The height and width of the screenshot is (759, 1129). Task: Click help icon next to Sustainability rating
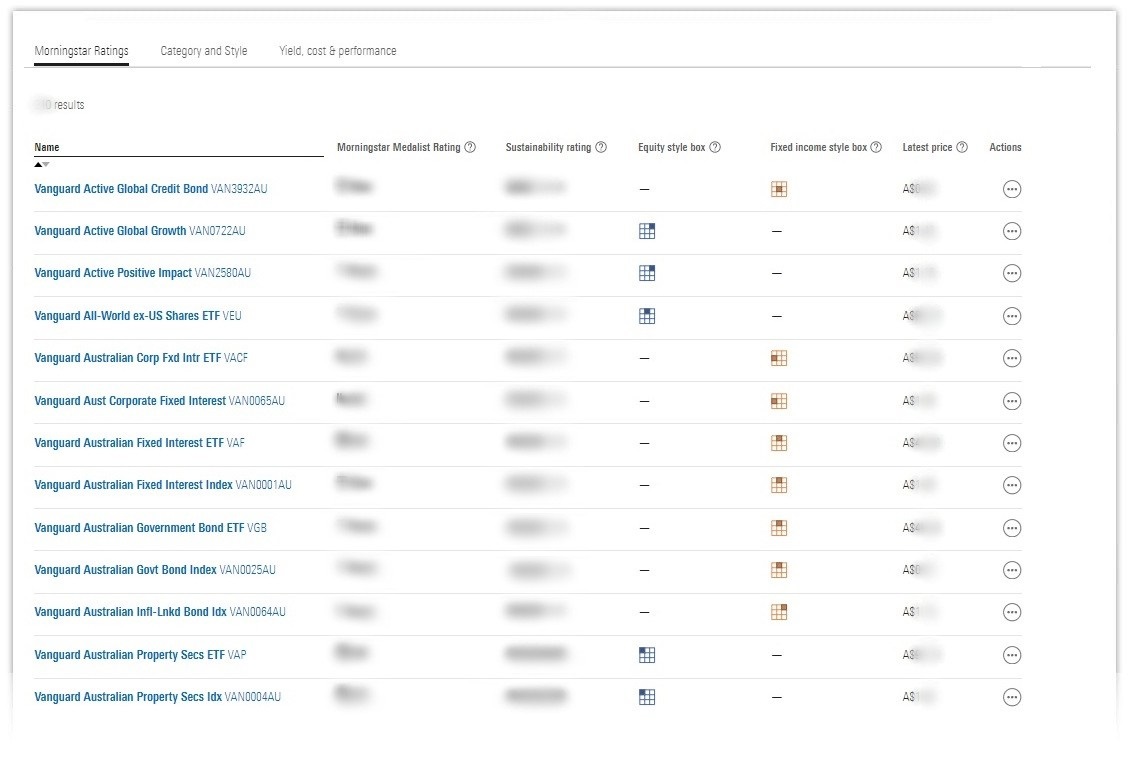click(x=601, y=148)
